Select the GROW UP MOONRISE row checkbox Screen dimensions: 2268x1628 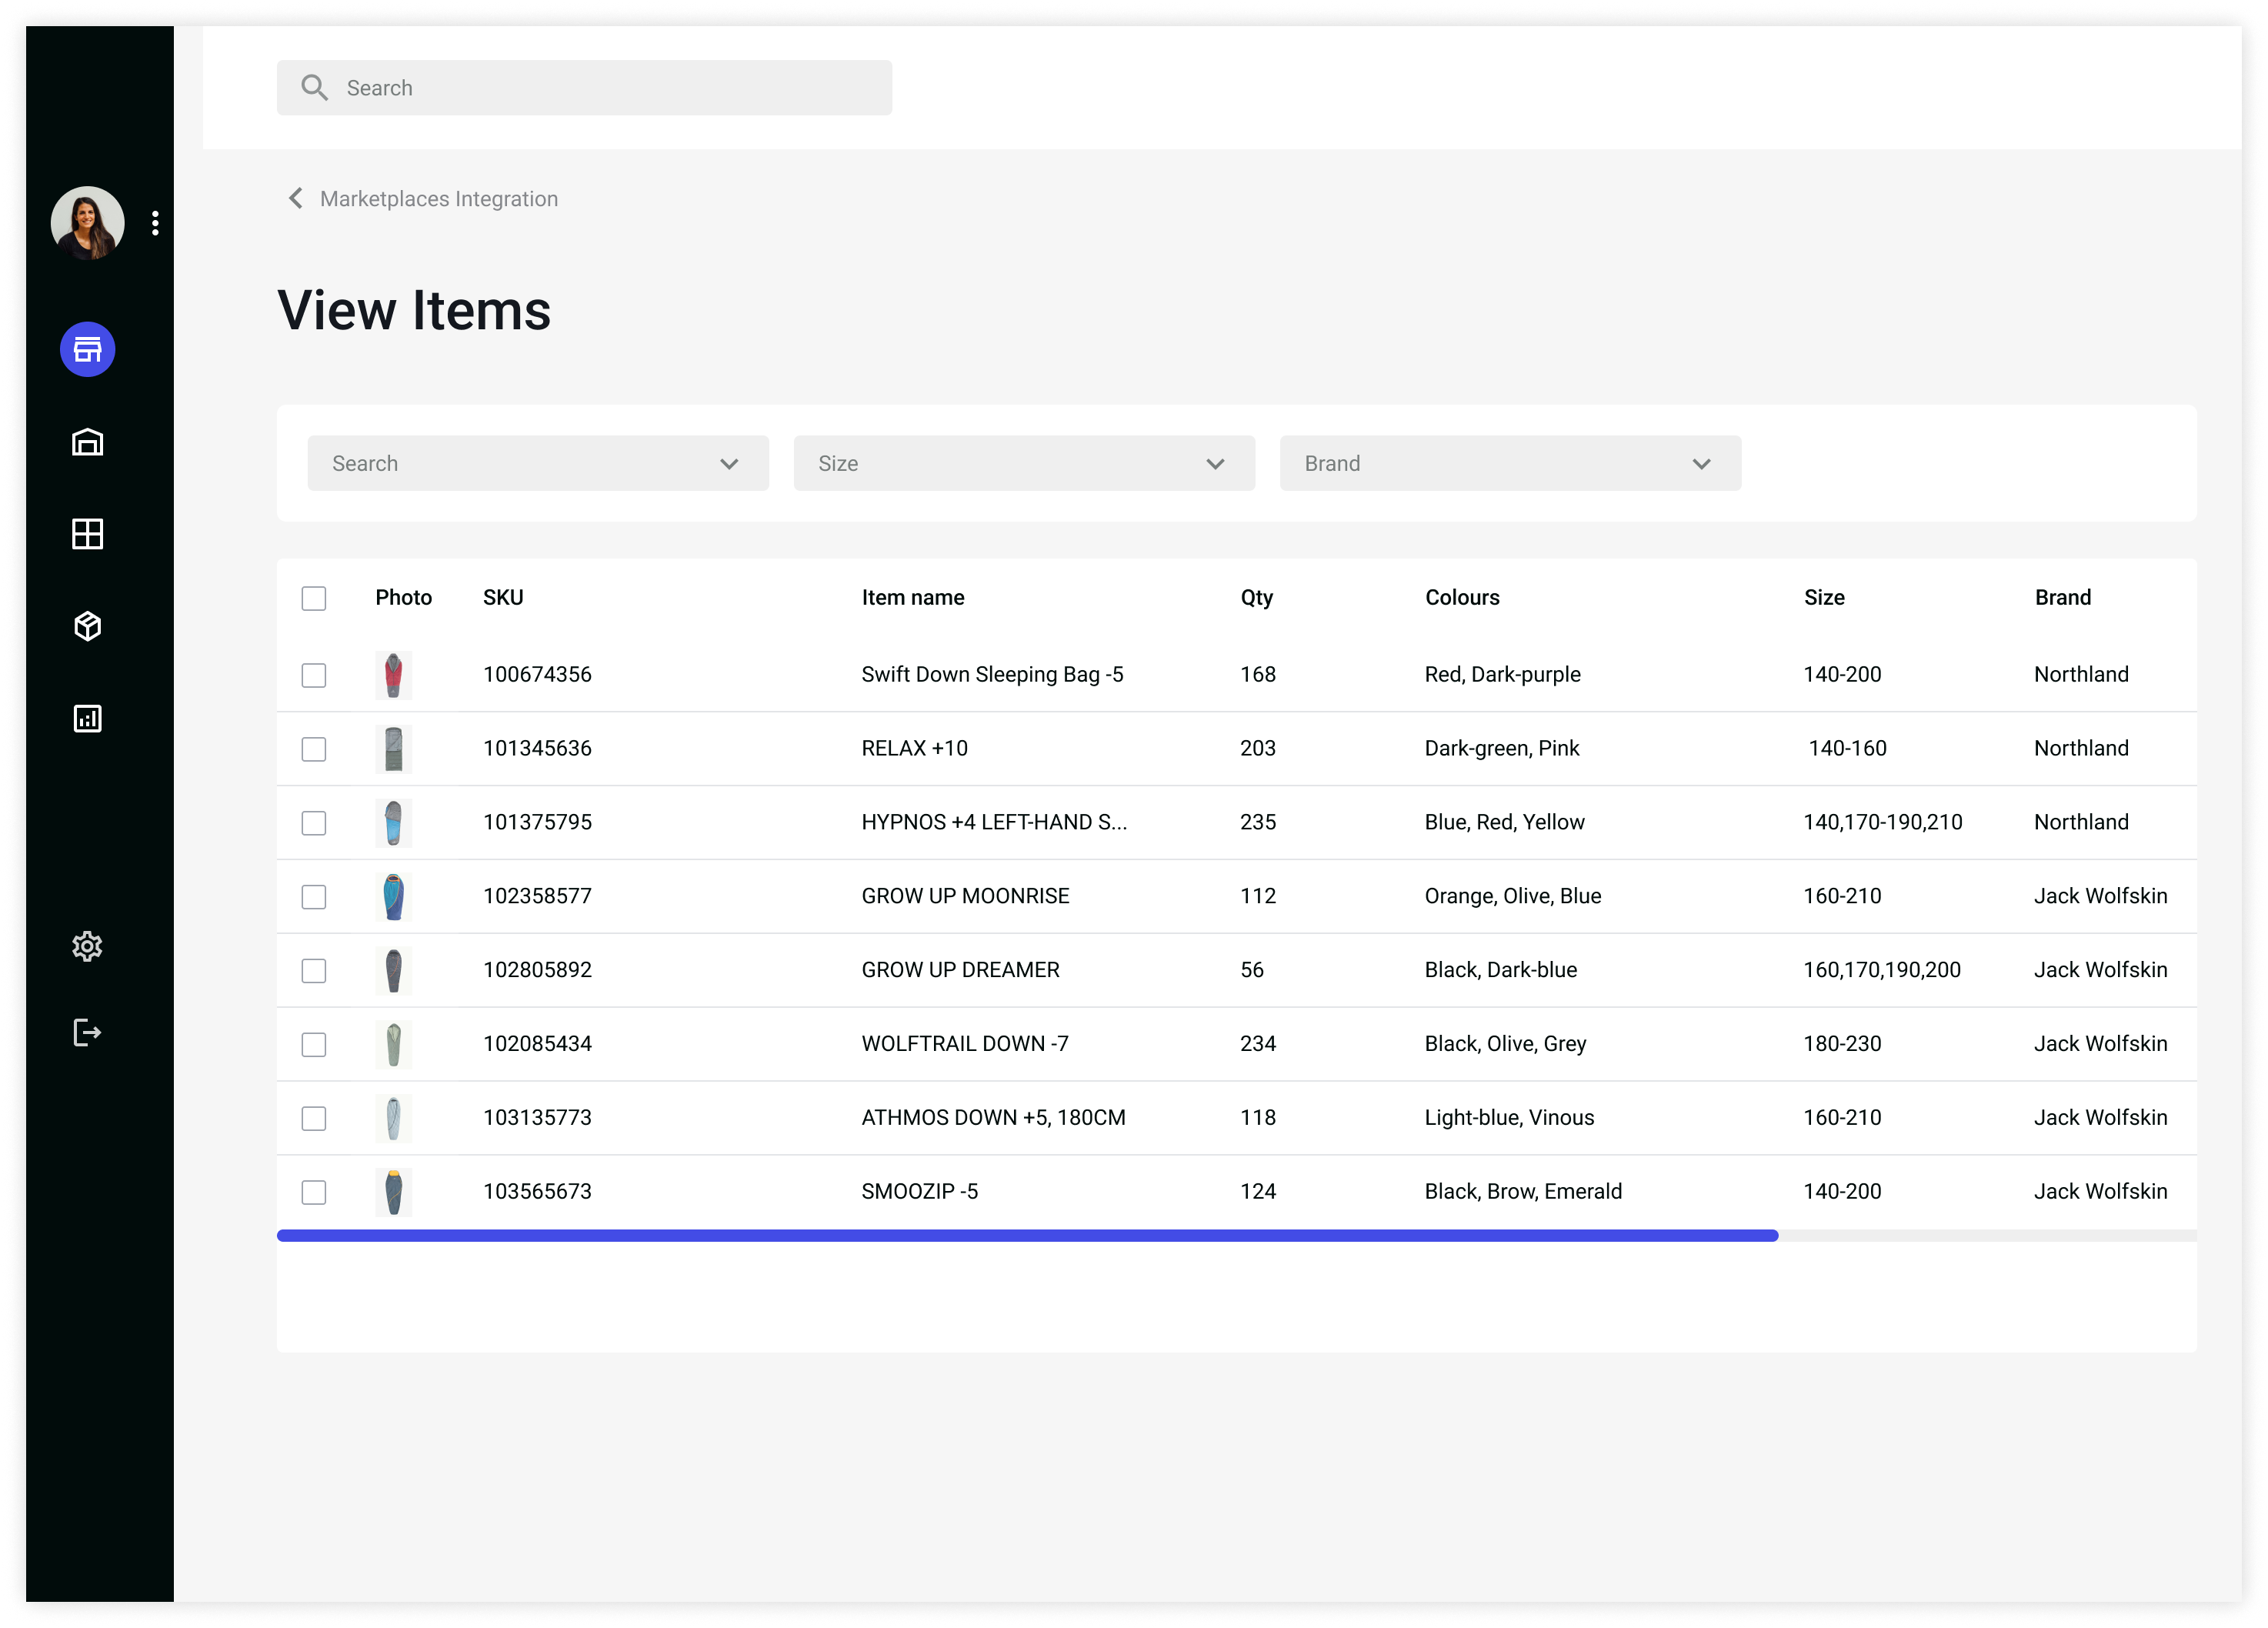tap(314, 897)
